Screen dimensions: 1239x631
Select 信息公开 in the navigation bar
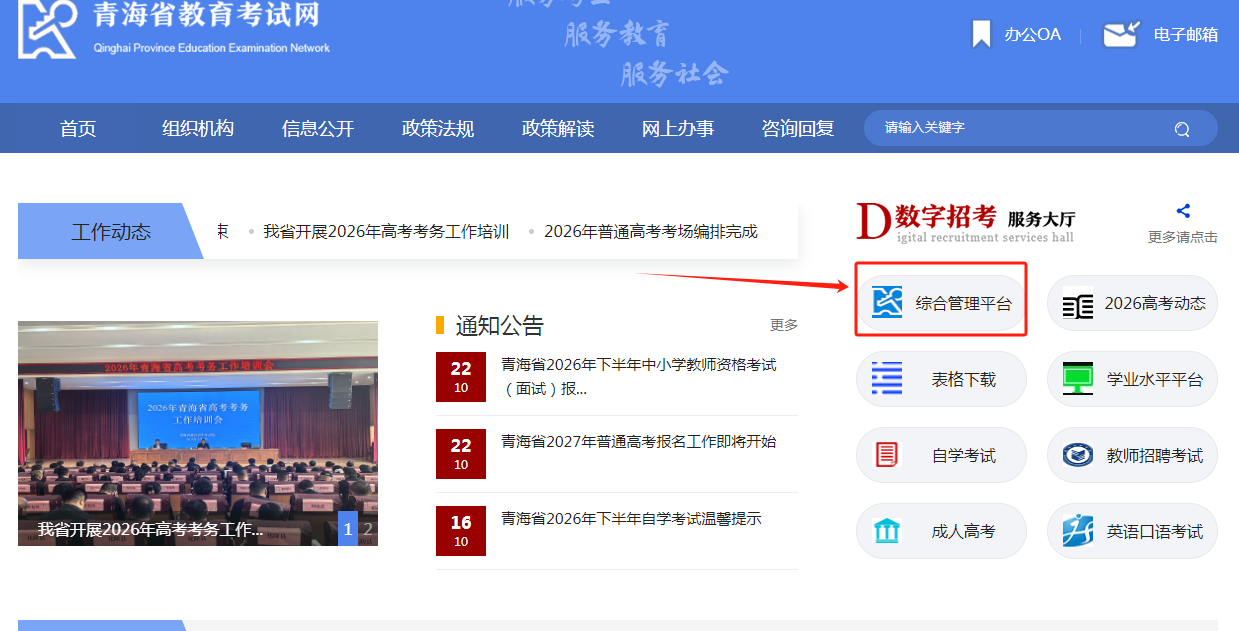click(x=318, y=128)
